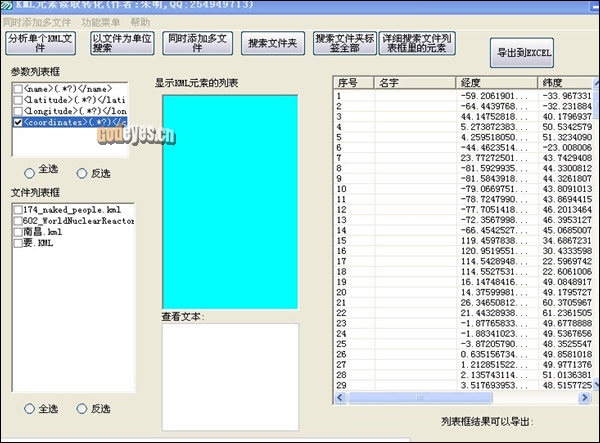Open the 同时添加多文件 menu

pos(38,23)
